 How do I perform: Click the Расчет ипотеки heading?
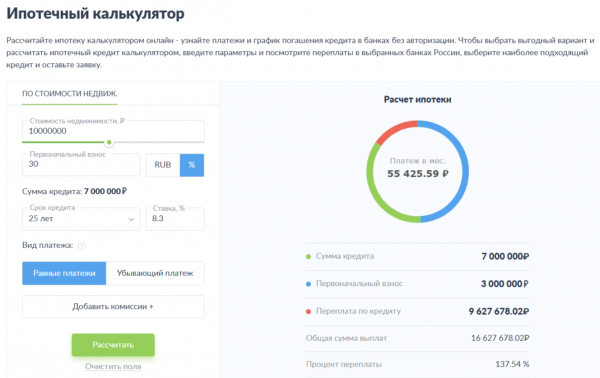(417, 99)
